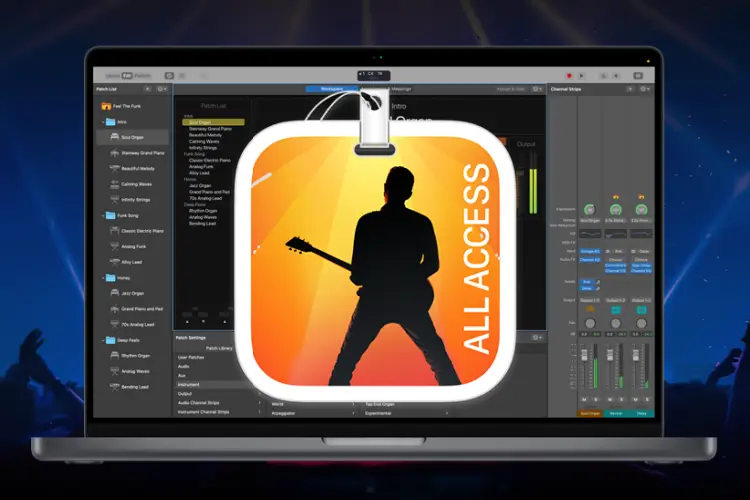Select User Patches in library
Image resolution: width=750 pixels, height=500 pixels.
pos(191,357)
